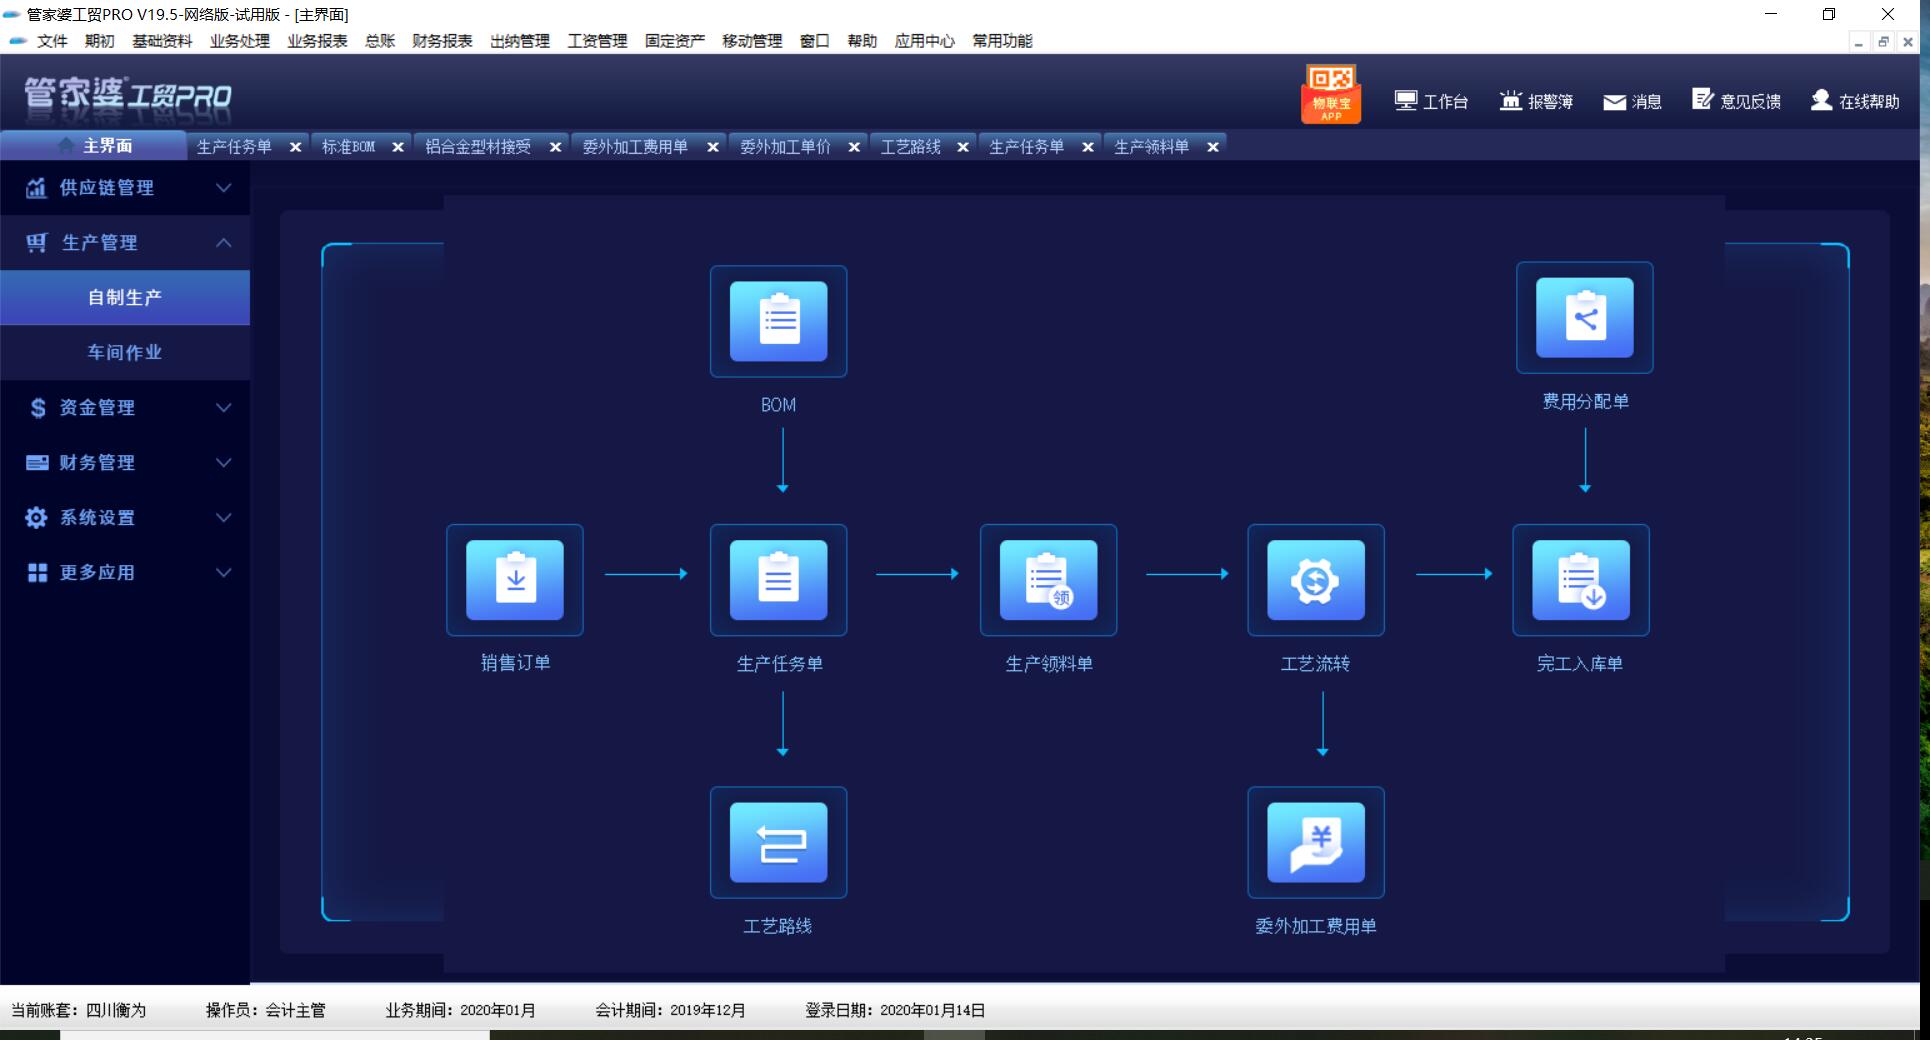The image size is (1930, 1040).
Task: Expand the 更多应用 section chevron
Action: click(x=224, y=572)
